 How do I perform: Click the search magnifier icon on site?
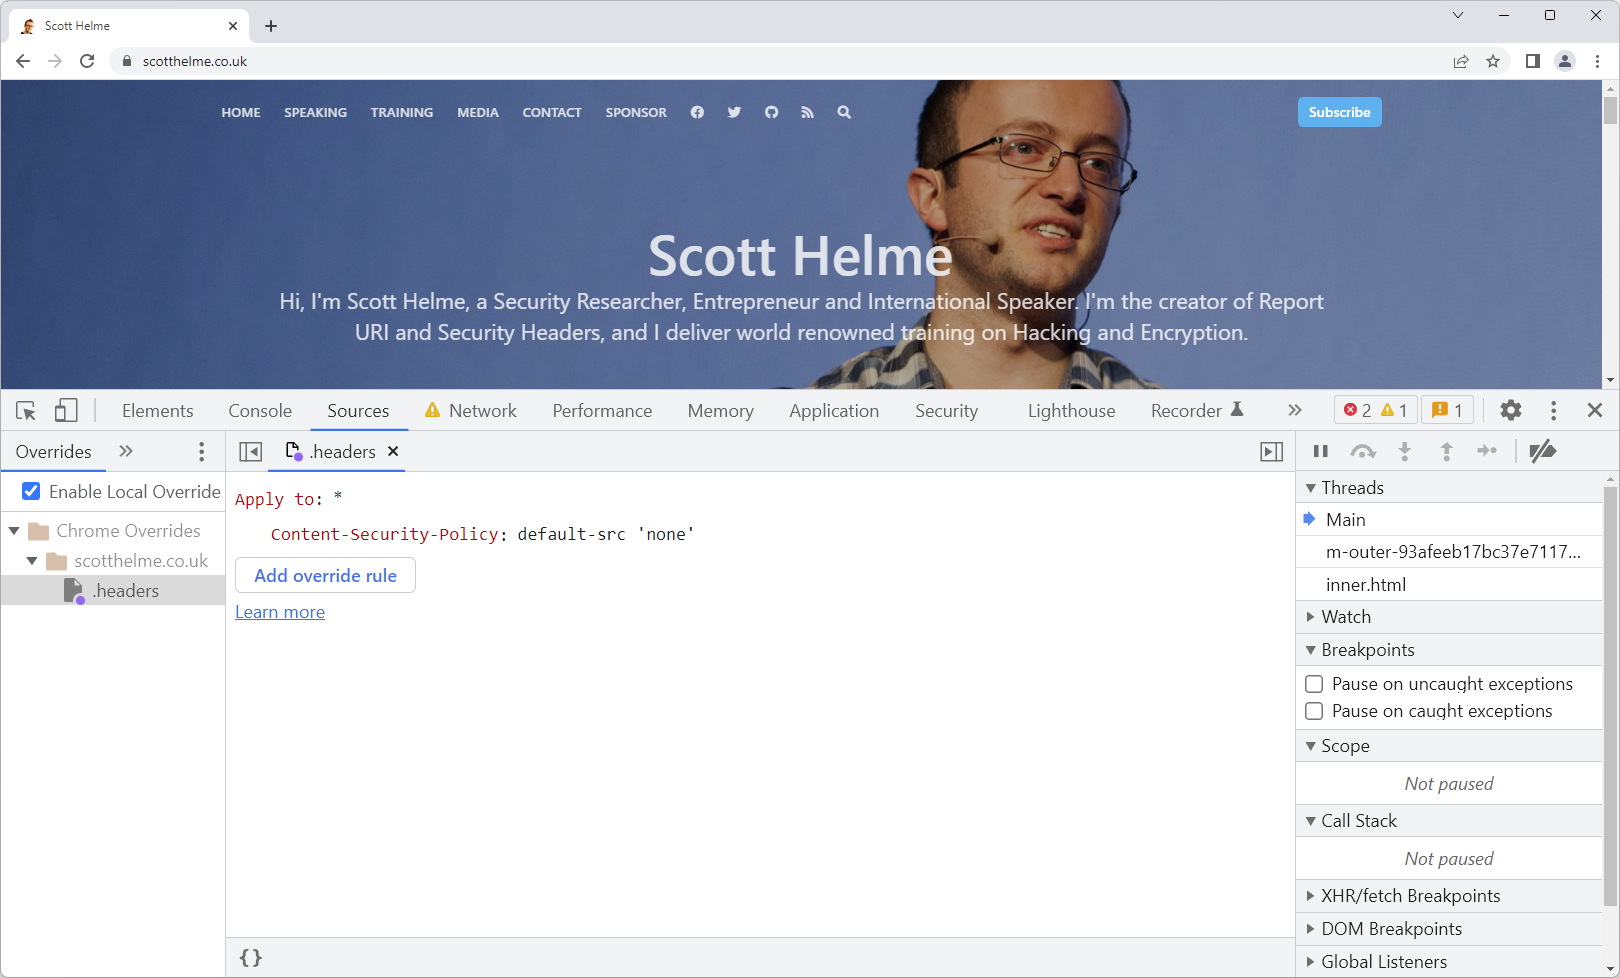844,112
